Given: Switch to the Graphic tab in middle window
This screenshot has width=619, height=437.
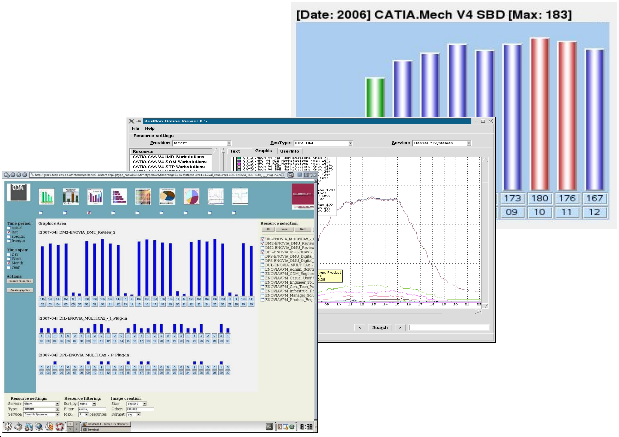Looking at the screenshot, I should (263, 151).
